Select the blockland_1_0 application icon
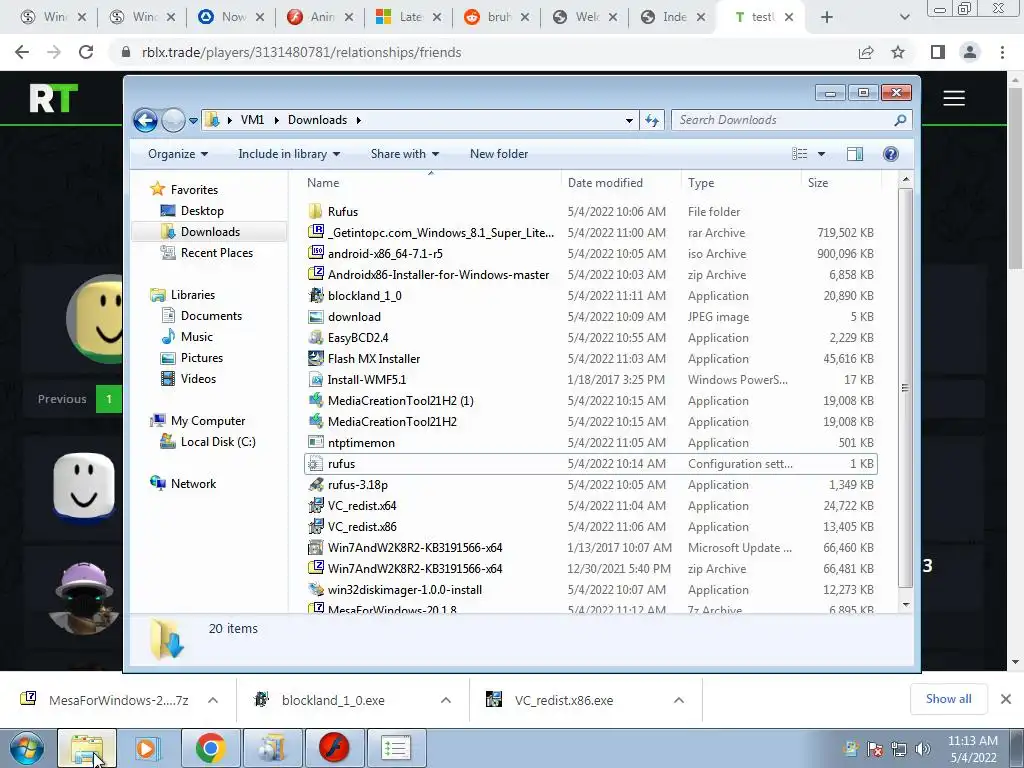 (x=315, y=296)
